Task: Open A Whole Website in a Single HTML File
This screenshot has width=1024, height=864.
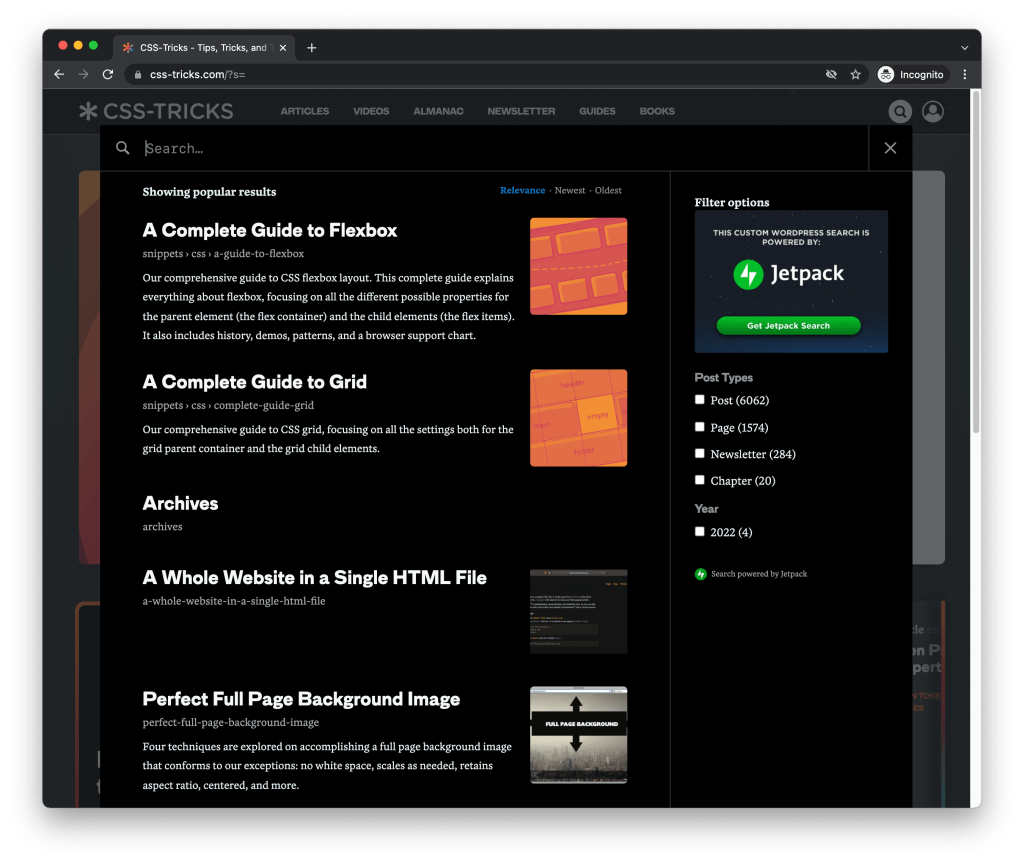Action: (315, 578)
